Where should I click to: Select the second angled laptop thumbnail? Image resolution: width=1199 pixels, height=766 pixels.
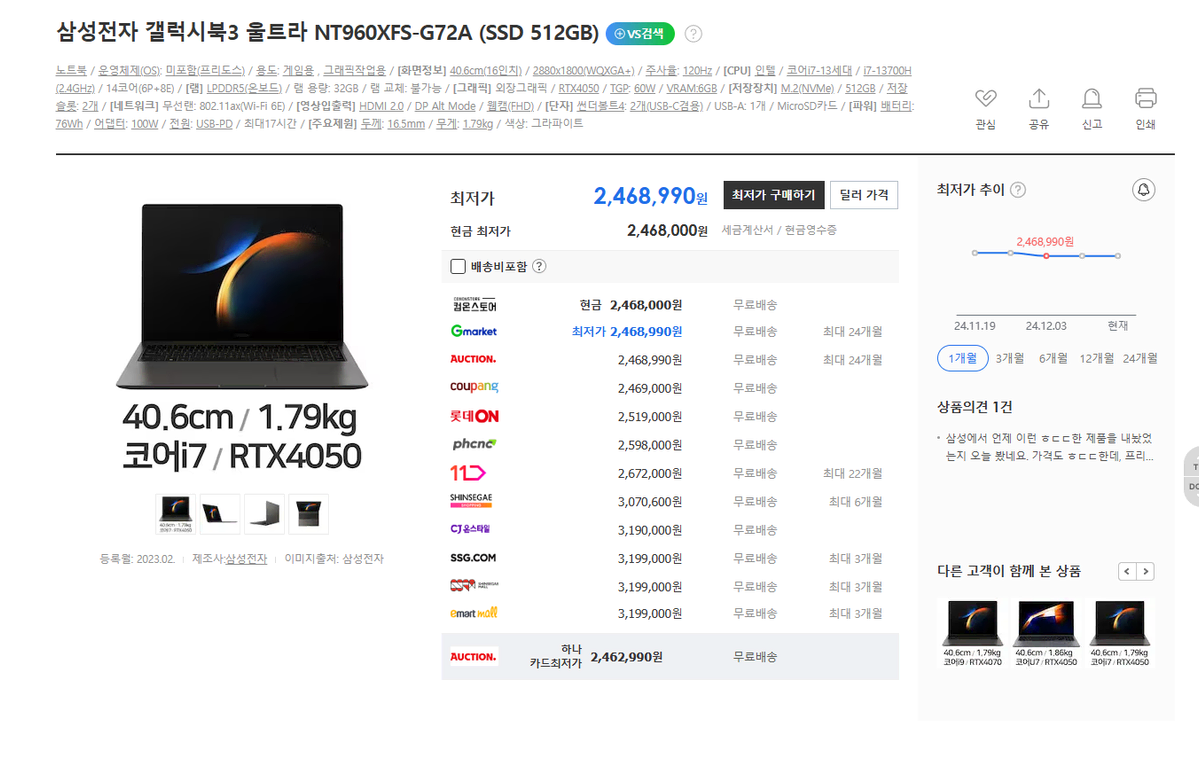[219, 513]
